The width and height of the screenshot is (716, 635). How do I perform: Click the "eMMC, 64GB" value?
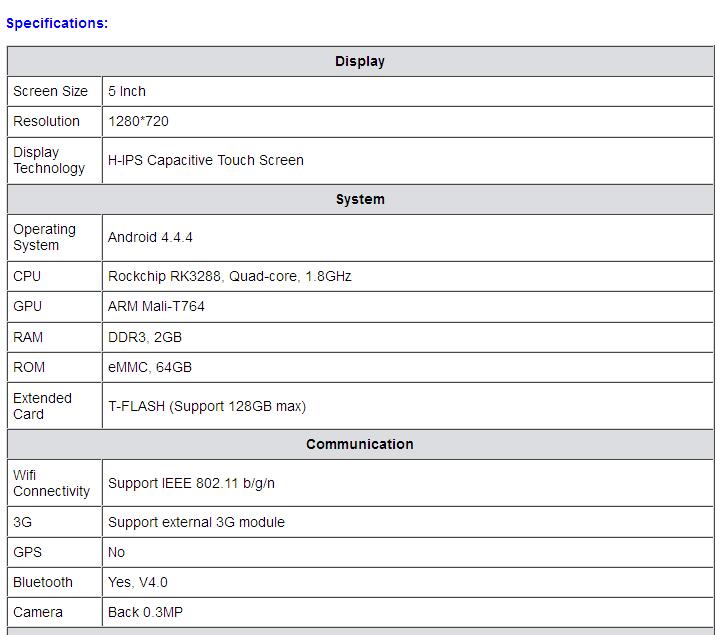(x=150, y=367)
